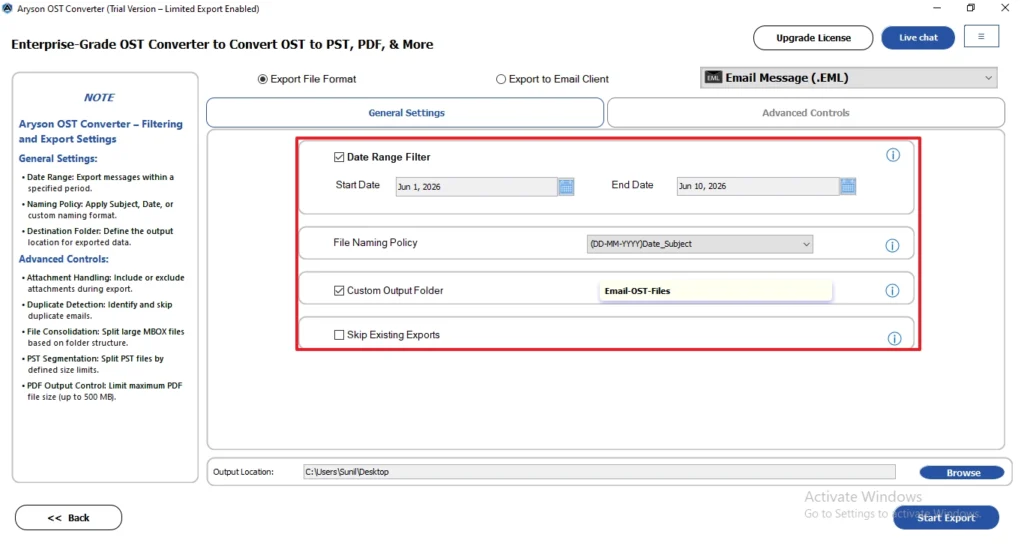Select the Export to Email Client option
This screenshot has width=1024, height=546.
click(501, 79)
